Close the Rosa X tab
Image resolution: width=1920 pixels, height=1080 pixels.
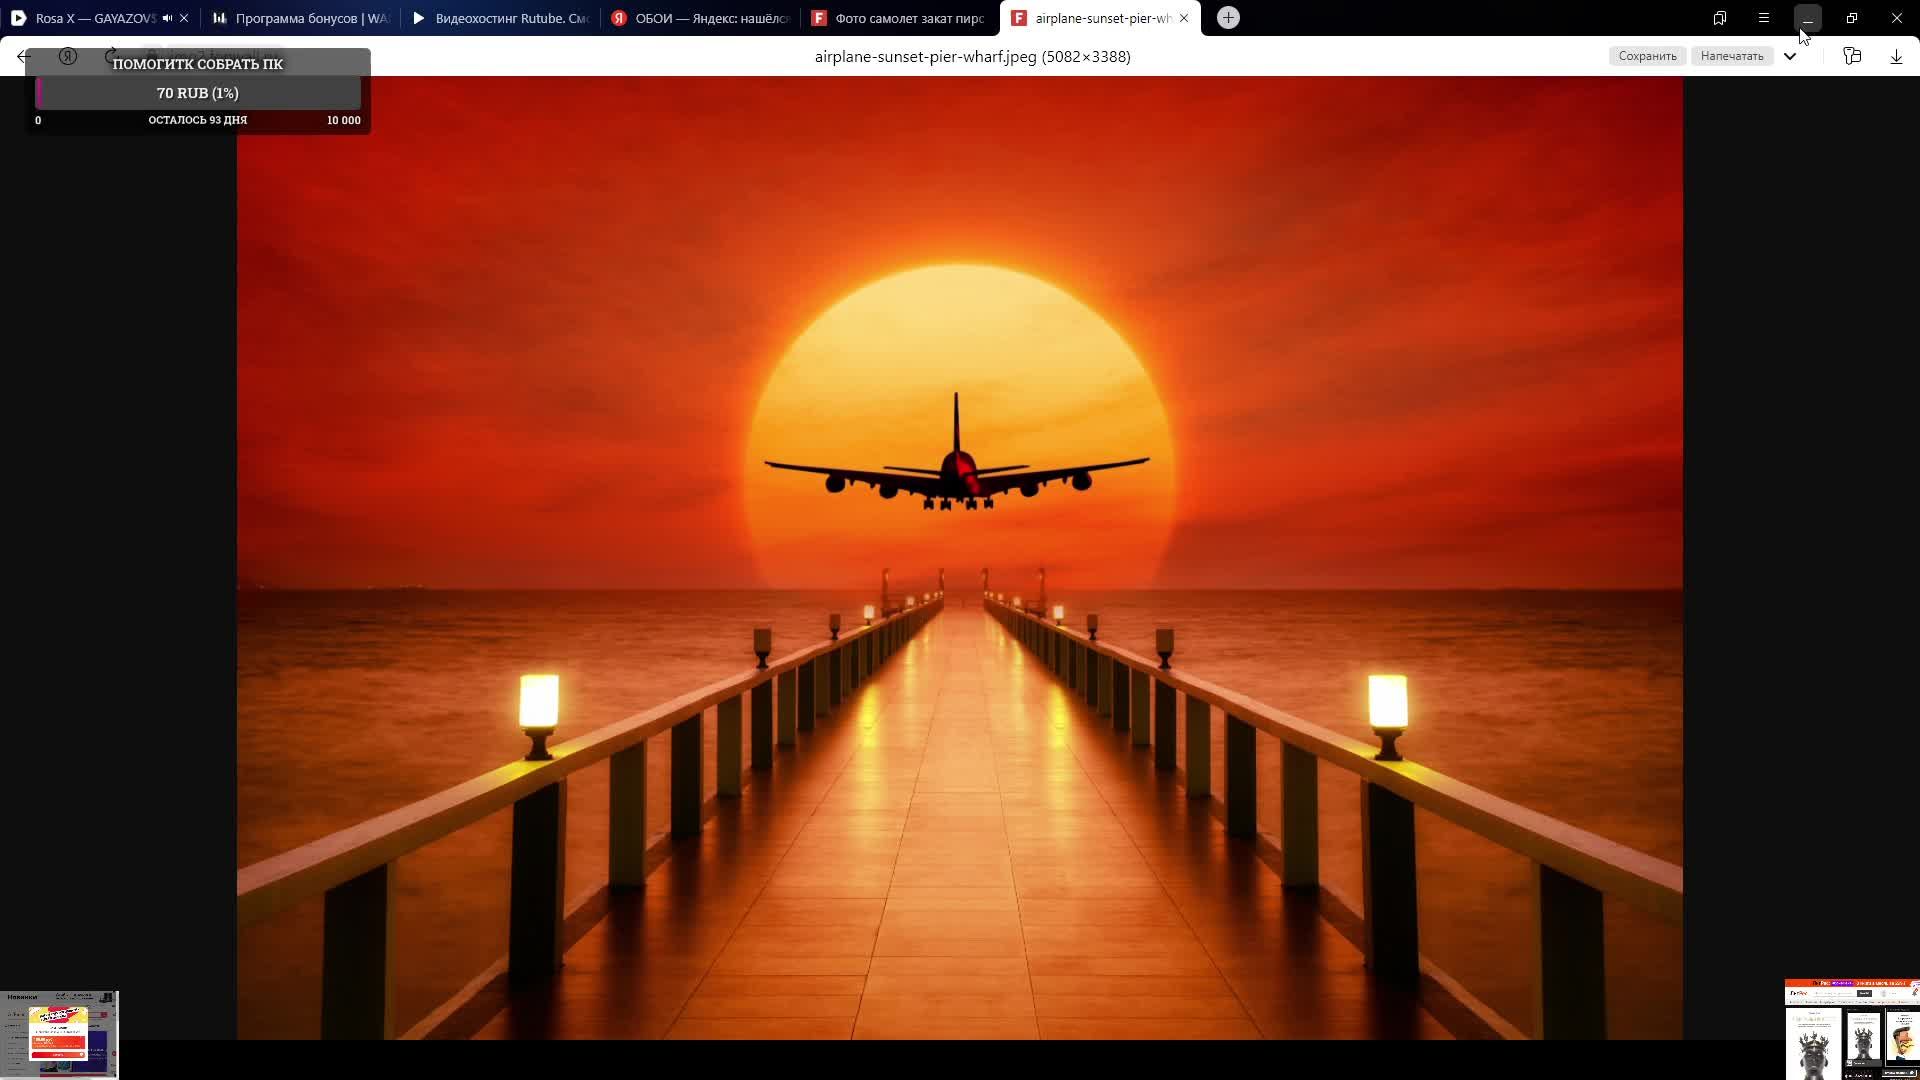184,18
